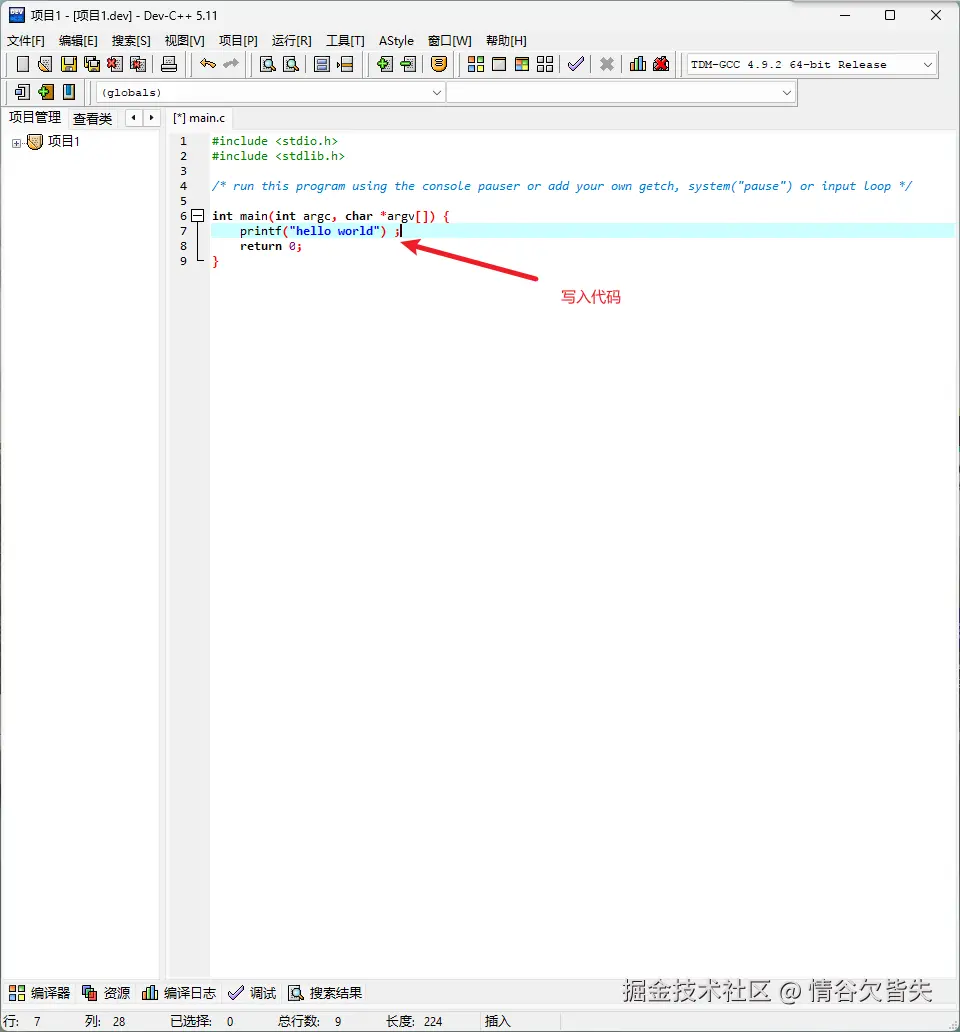Select the 项目1 item in the project tree
This screenshot has width=960, height=1032.
(x=63, y=142)
